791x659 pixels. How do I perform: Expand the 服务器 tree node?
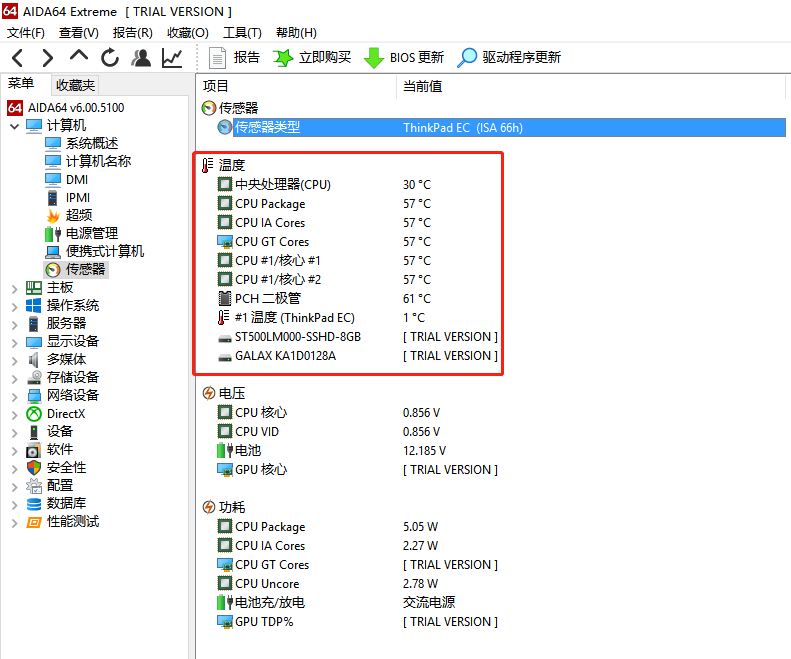coord(15,324)
